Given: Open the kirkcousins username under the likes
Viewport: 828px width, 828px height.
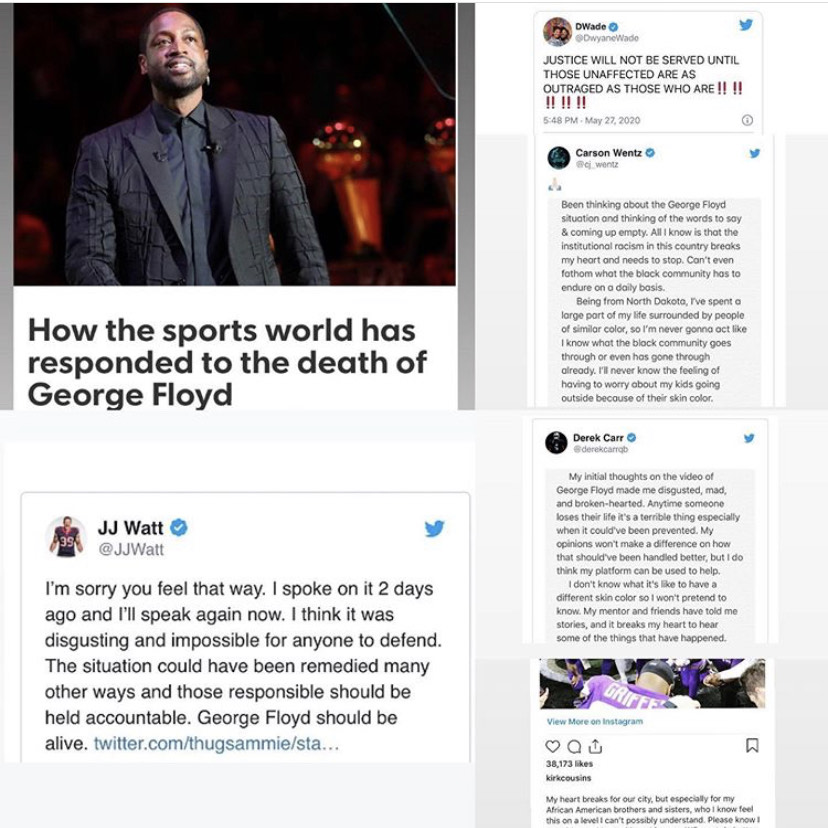Looking at the screenshot, I should (x=568, y=778).
